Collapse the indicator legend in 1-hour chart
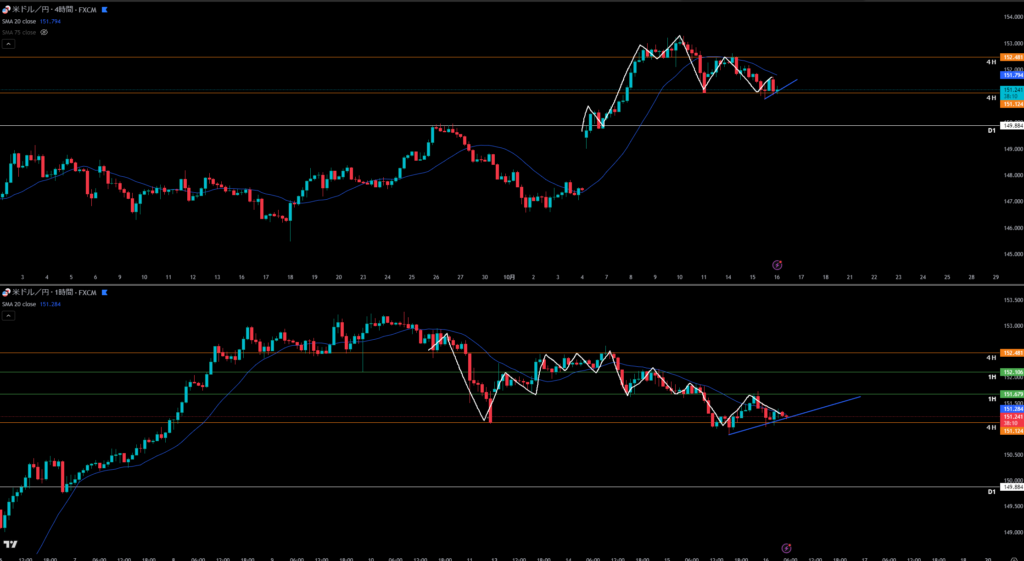This screenshot has height=561, width=1024. click(8, 315)
